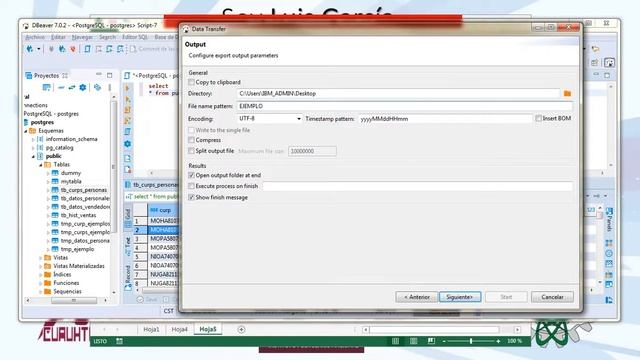The height and width of the screenshot is (360, 640).
Task: Uncheck Show finish message
Action: pos(191,197)
